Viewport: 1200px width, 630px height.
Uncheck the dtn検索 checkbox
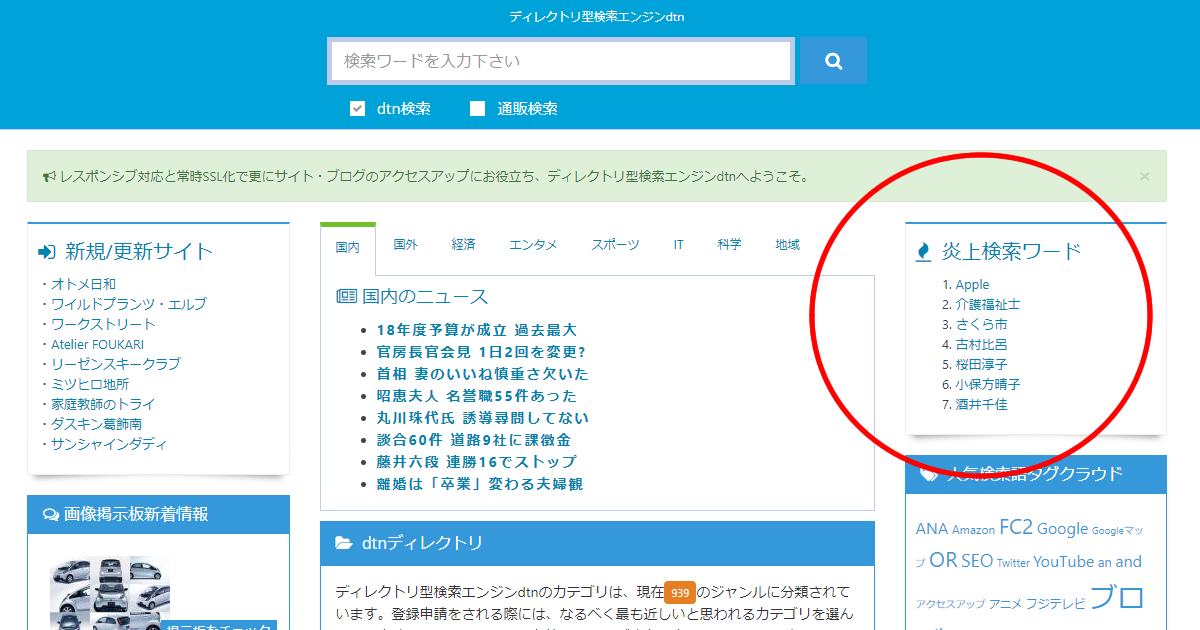(357, 109)
